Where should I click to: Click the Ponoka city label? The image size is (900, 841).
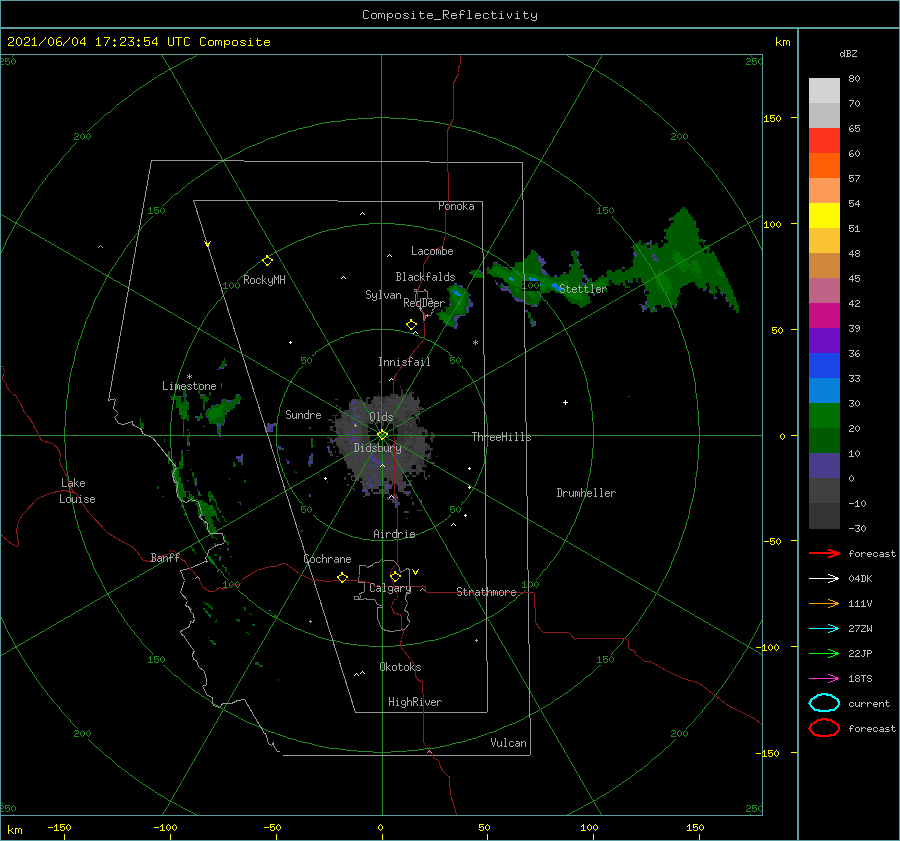click(456, 206)
